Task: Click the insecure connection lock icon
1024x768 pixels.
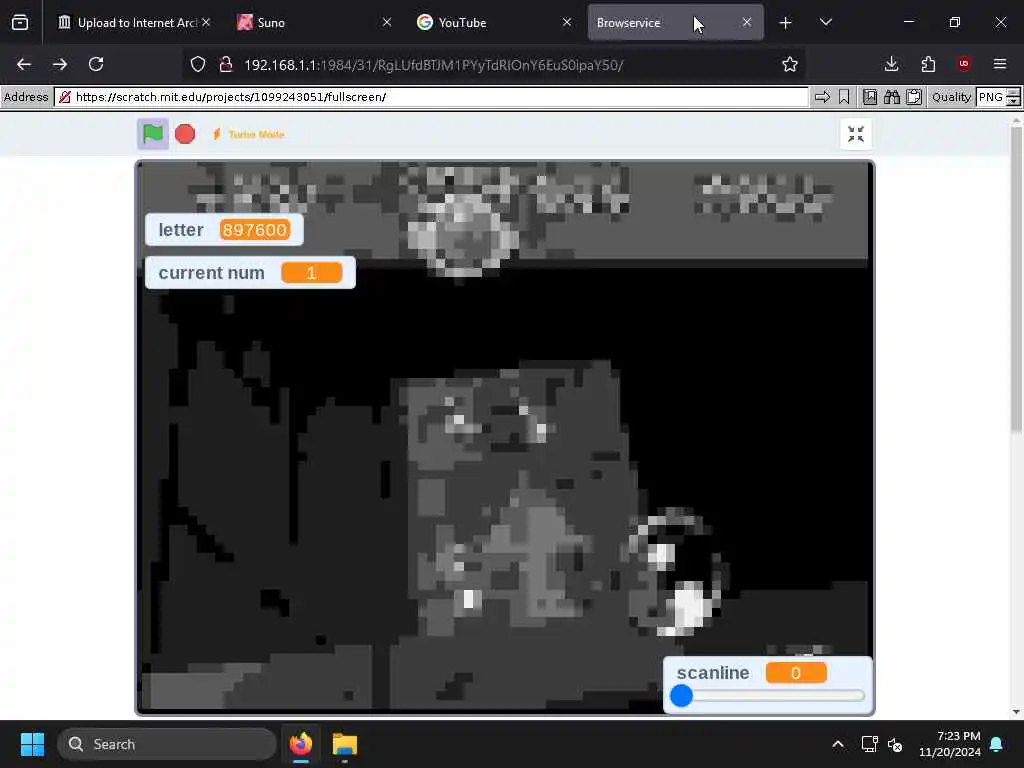Action: pyautogui.click(x=226, y=64)
